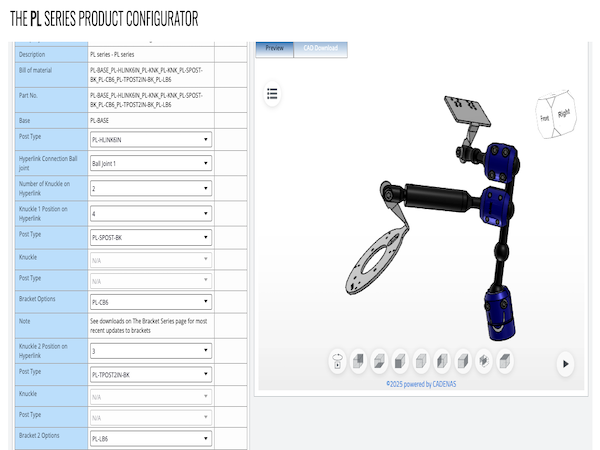
Task: Select the bottom-face shaded cube view
Action: (x=379, y=361)
